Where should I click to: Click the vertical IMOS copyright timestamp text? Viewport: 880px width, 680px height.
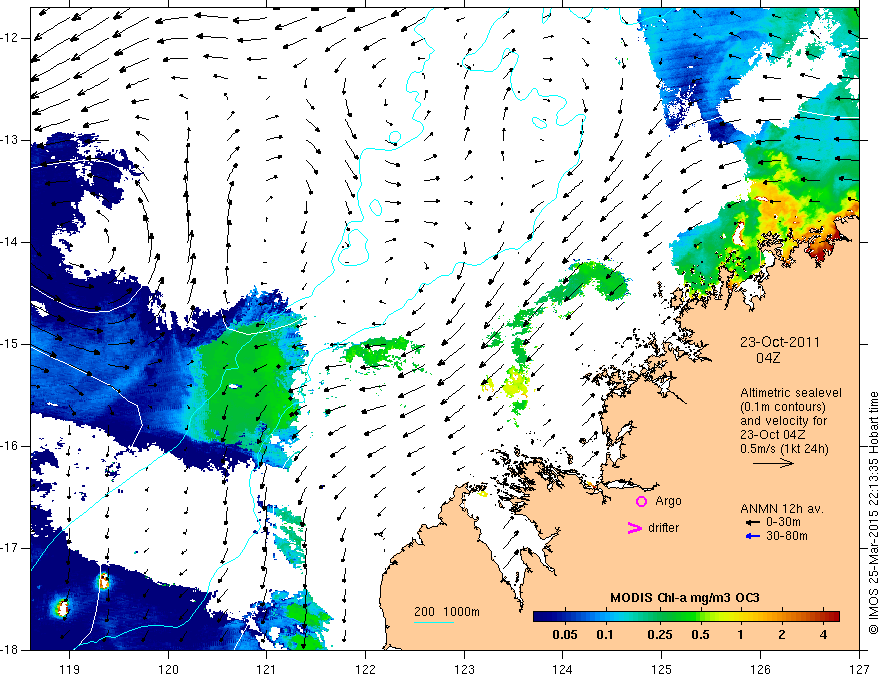click(873, 513)
